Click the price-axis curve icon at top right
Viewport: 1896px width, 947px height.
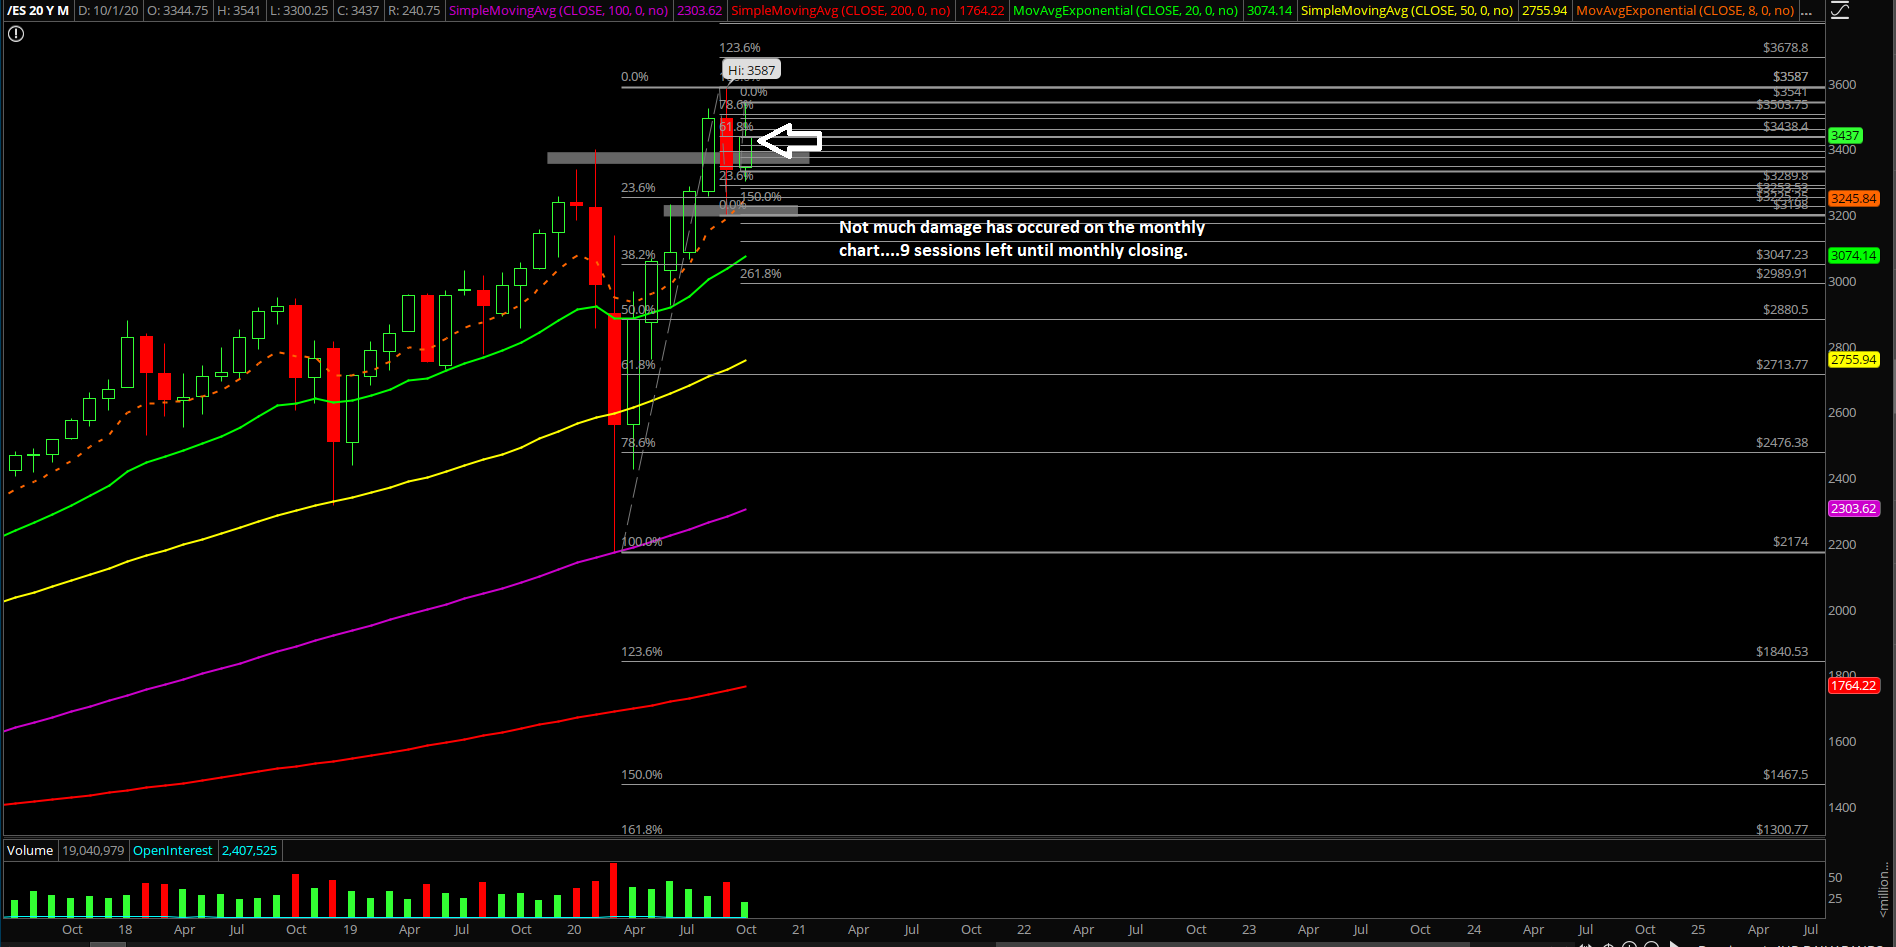click(x=1839, y=11)
